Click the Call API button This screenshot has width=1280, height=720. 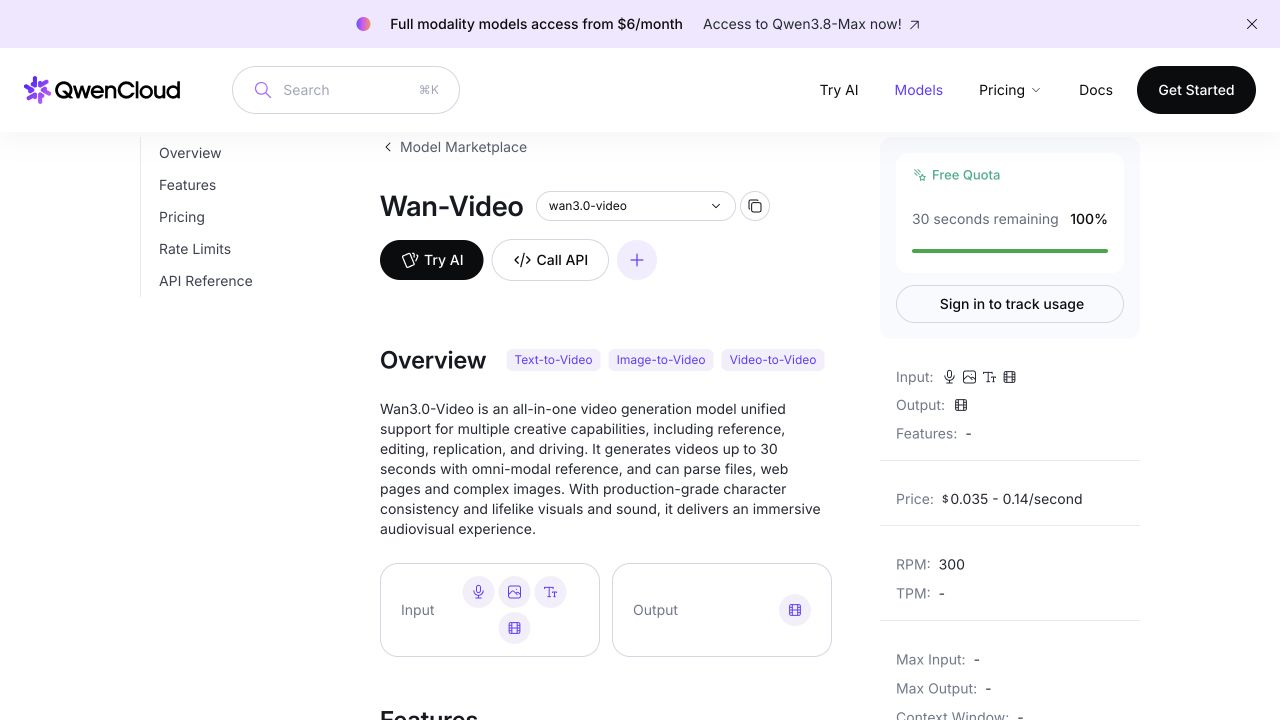(550, 260)
